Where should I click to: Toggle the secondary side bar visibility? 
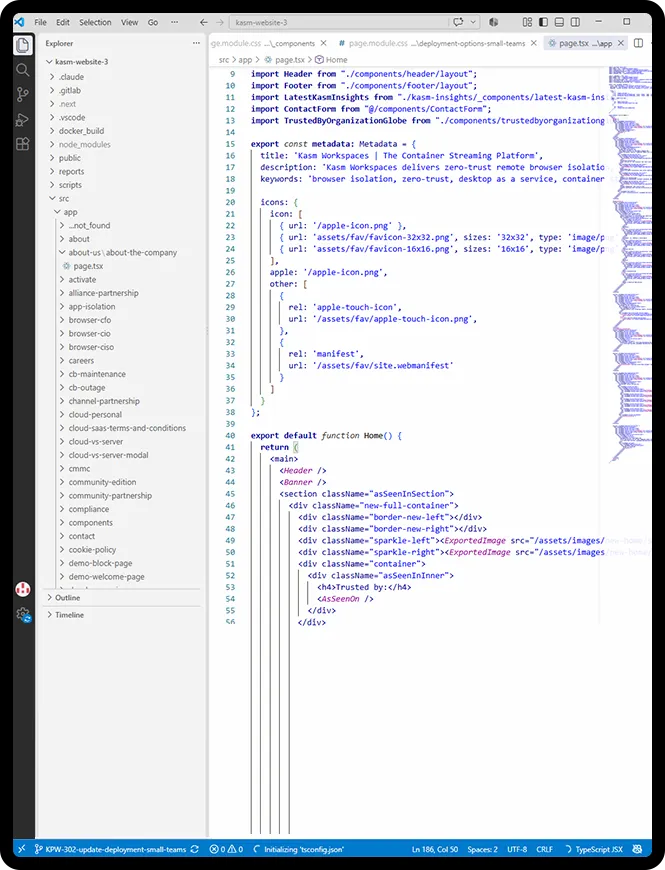coord(576,22)
